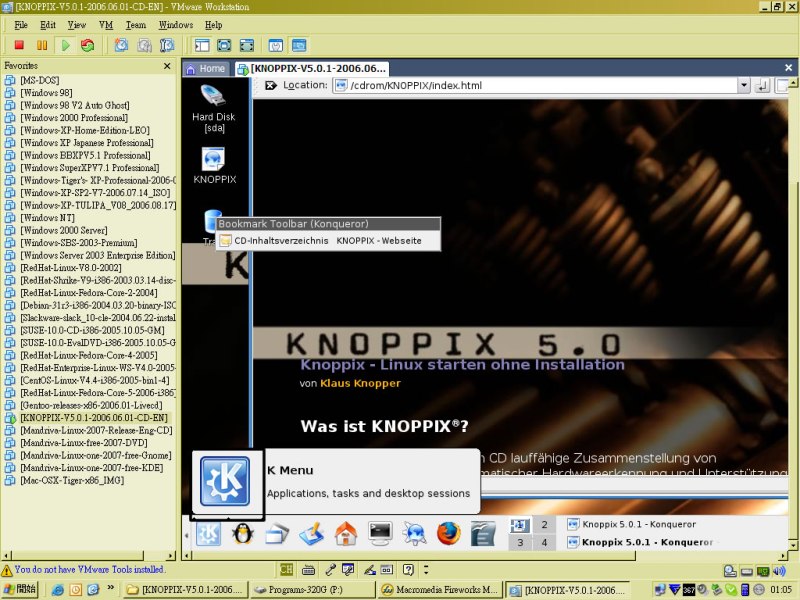Select [Windows Server 2003 Enterprise Edition] favorite

(x=97, y=255)
